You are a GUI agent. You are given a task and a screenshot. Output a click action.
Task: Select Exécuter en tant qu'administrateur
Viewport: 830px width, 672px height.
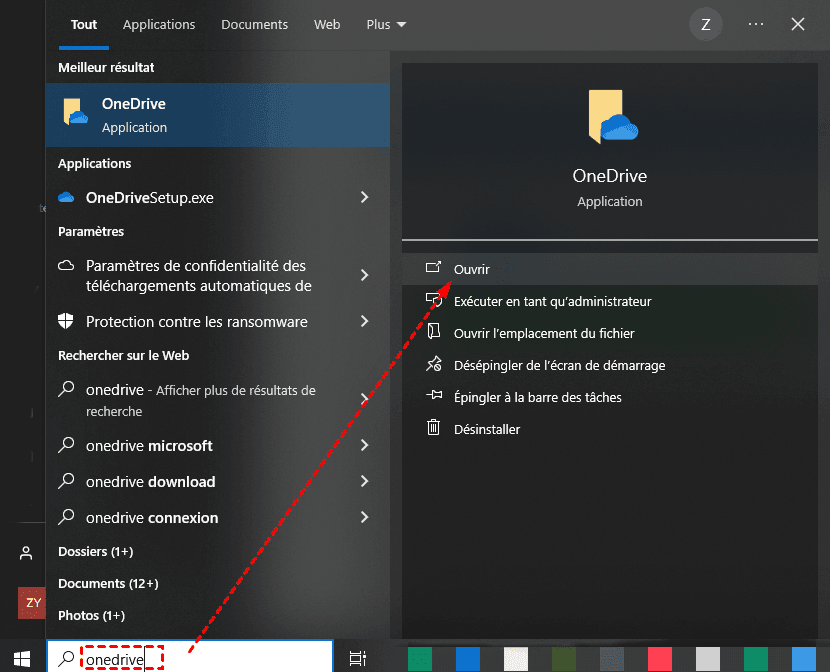click(x=610, y=301)
